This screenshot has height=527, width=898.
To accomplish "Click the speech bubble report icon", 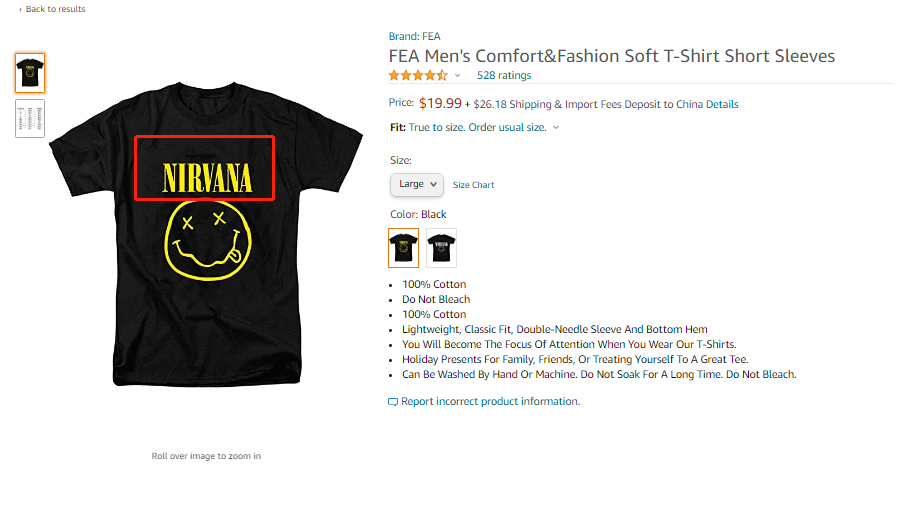I will [393, 402].
